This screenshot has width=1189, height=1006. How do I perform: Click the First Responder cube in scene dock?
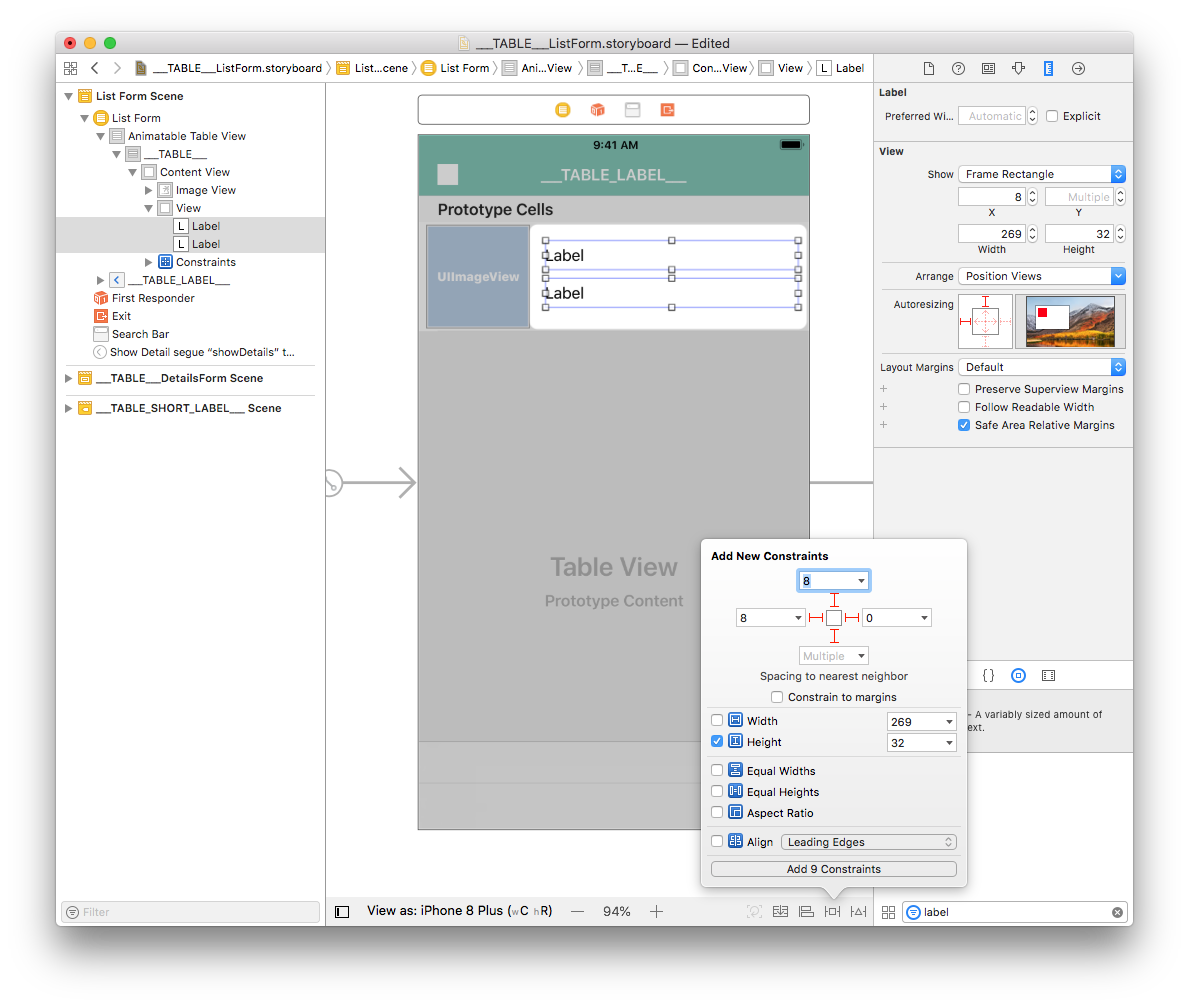click(598, 110)
